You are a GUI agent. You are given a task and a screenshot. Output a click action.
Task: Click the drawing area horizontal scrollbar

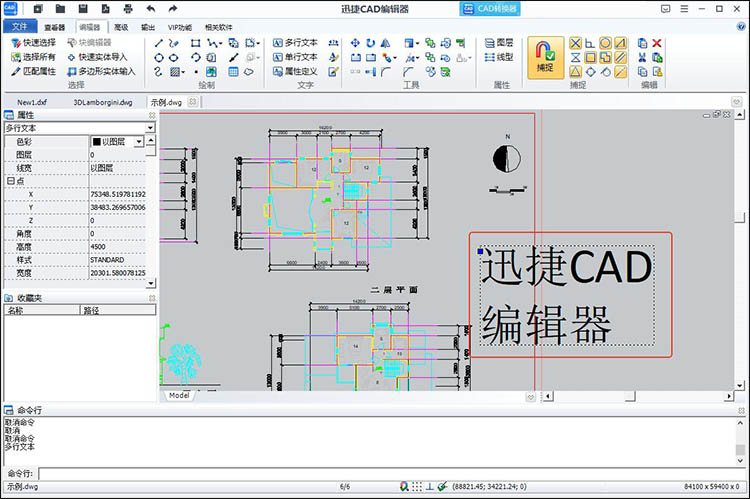(639, 396)
